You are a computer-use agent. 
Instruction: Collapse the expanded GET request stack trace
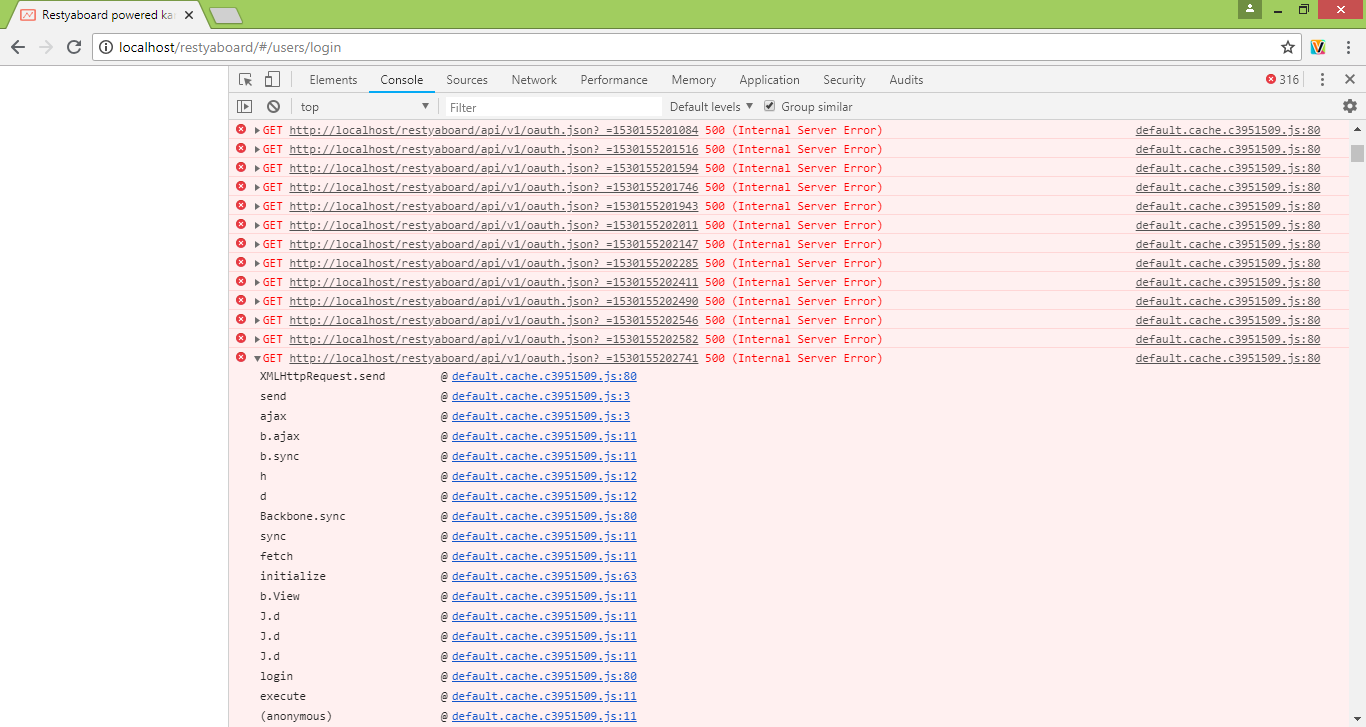(x=258, y=358)
